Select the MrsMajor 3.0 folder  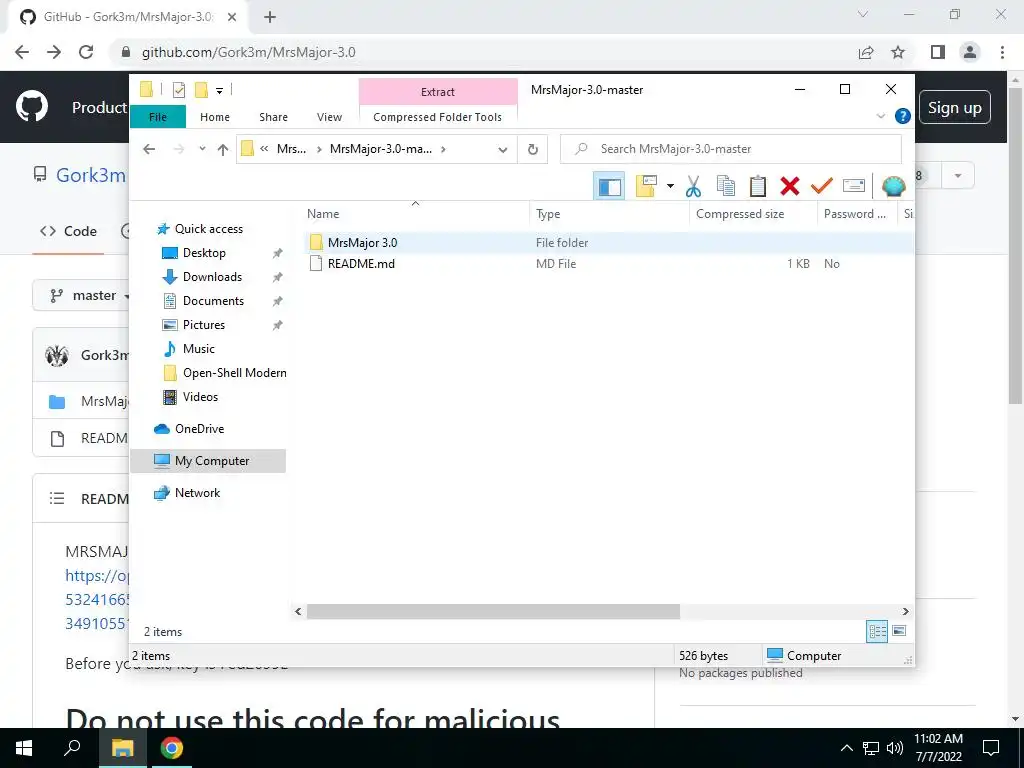tap(362, 243)
